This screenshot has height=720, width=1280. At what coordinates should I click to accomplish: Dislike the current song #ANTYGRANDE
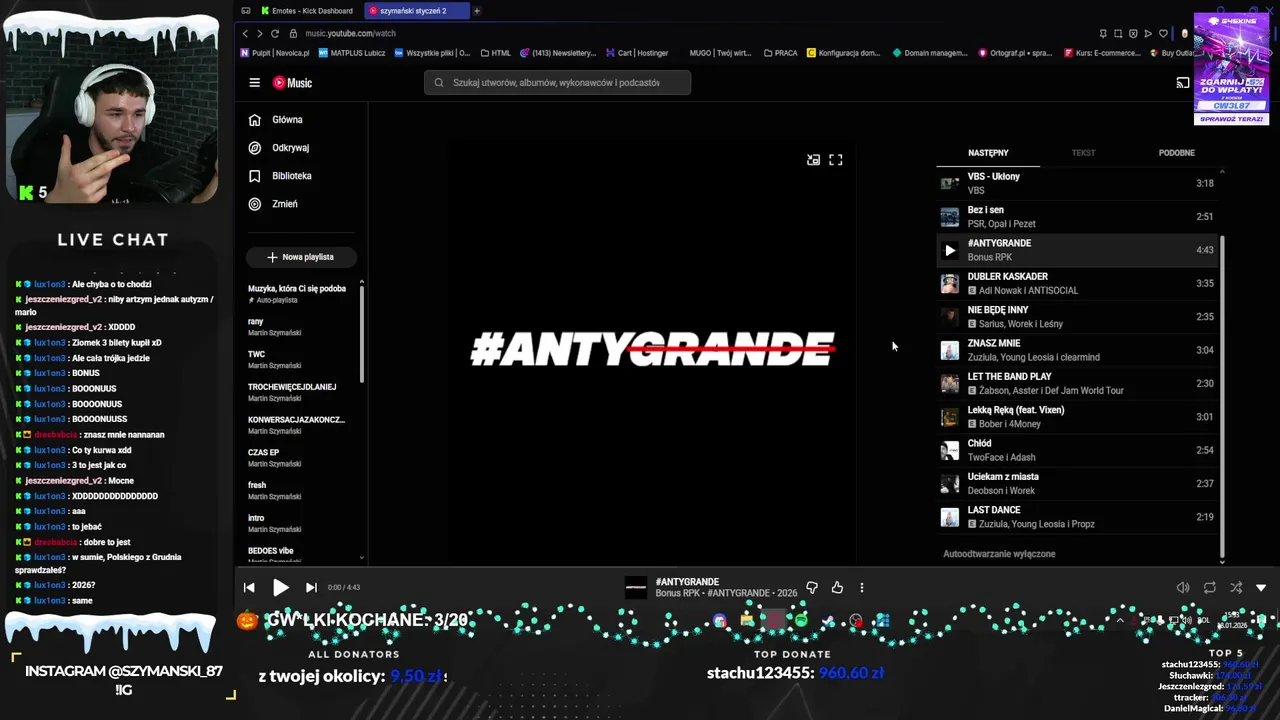tap(812, 588)
